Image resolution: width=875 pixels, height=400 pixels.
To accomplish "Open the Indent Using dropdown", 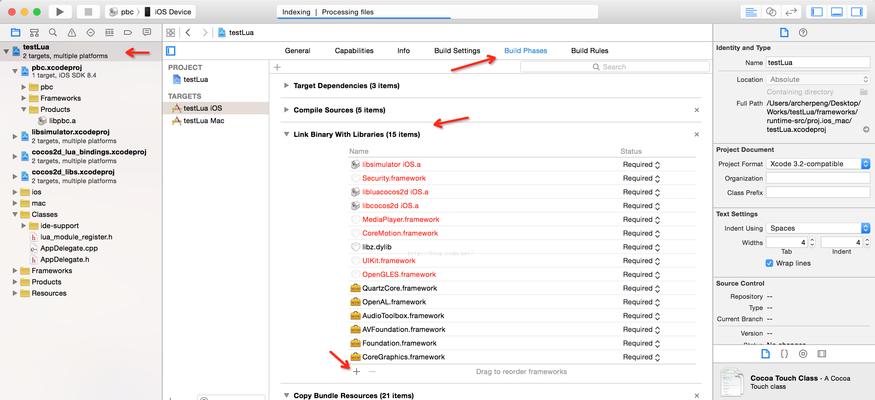I will pyautogui.click(x=818, y=228).
